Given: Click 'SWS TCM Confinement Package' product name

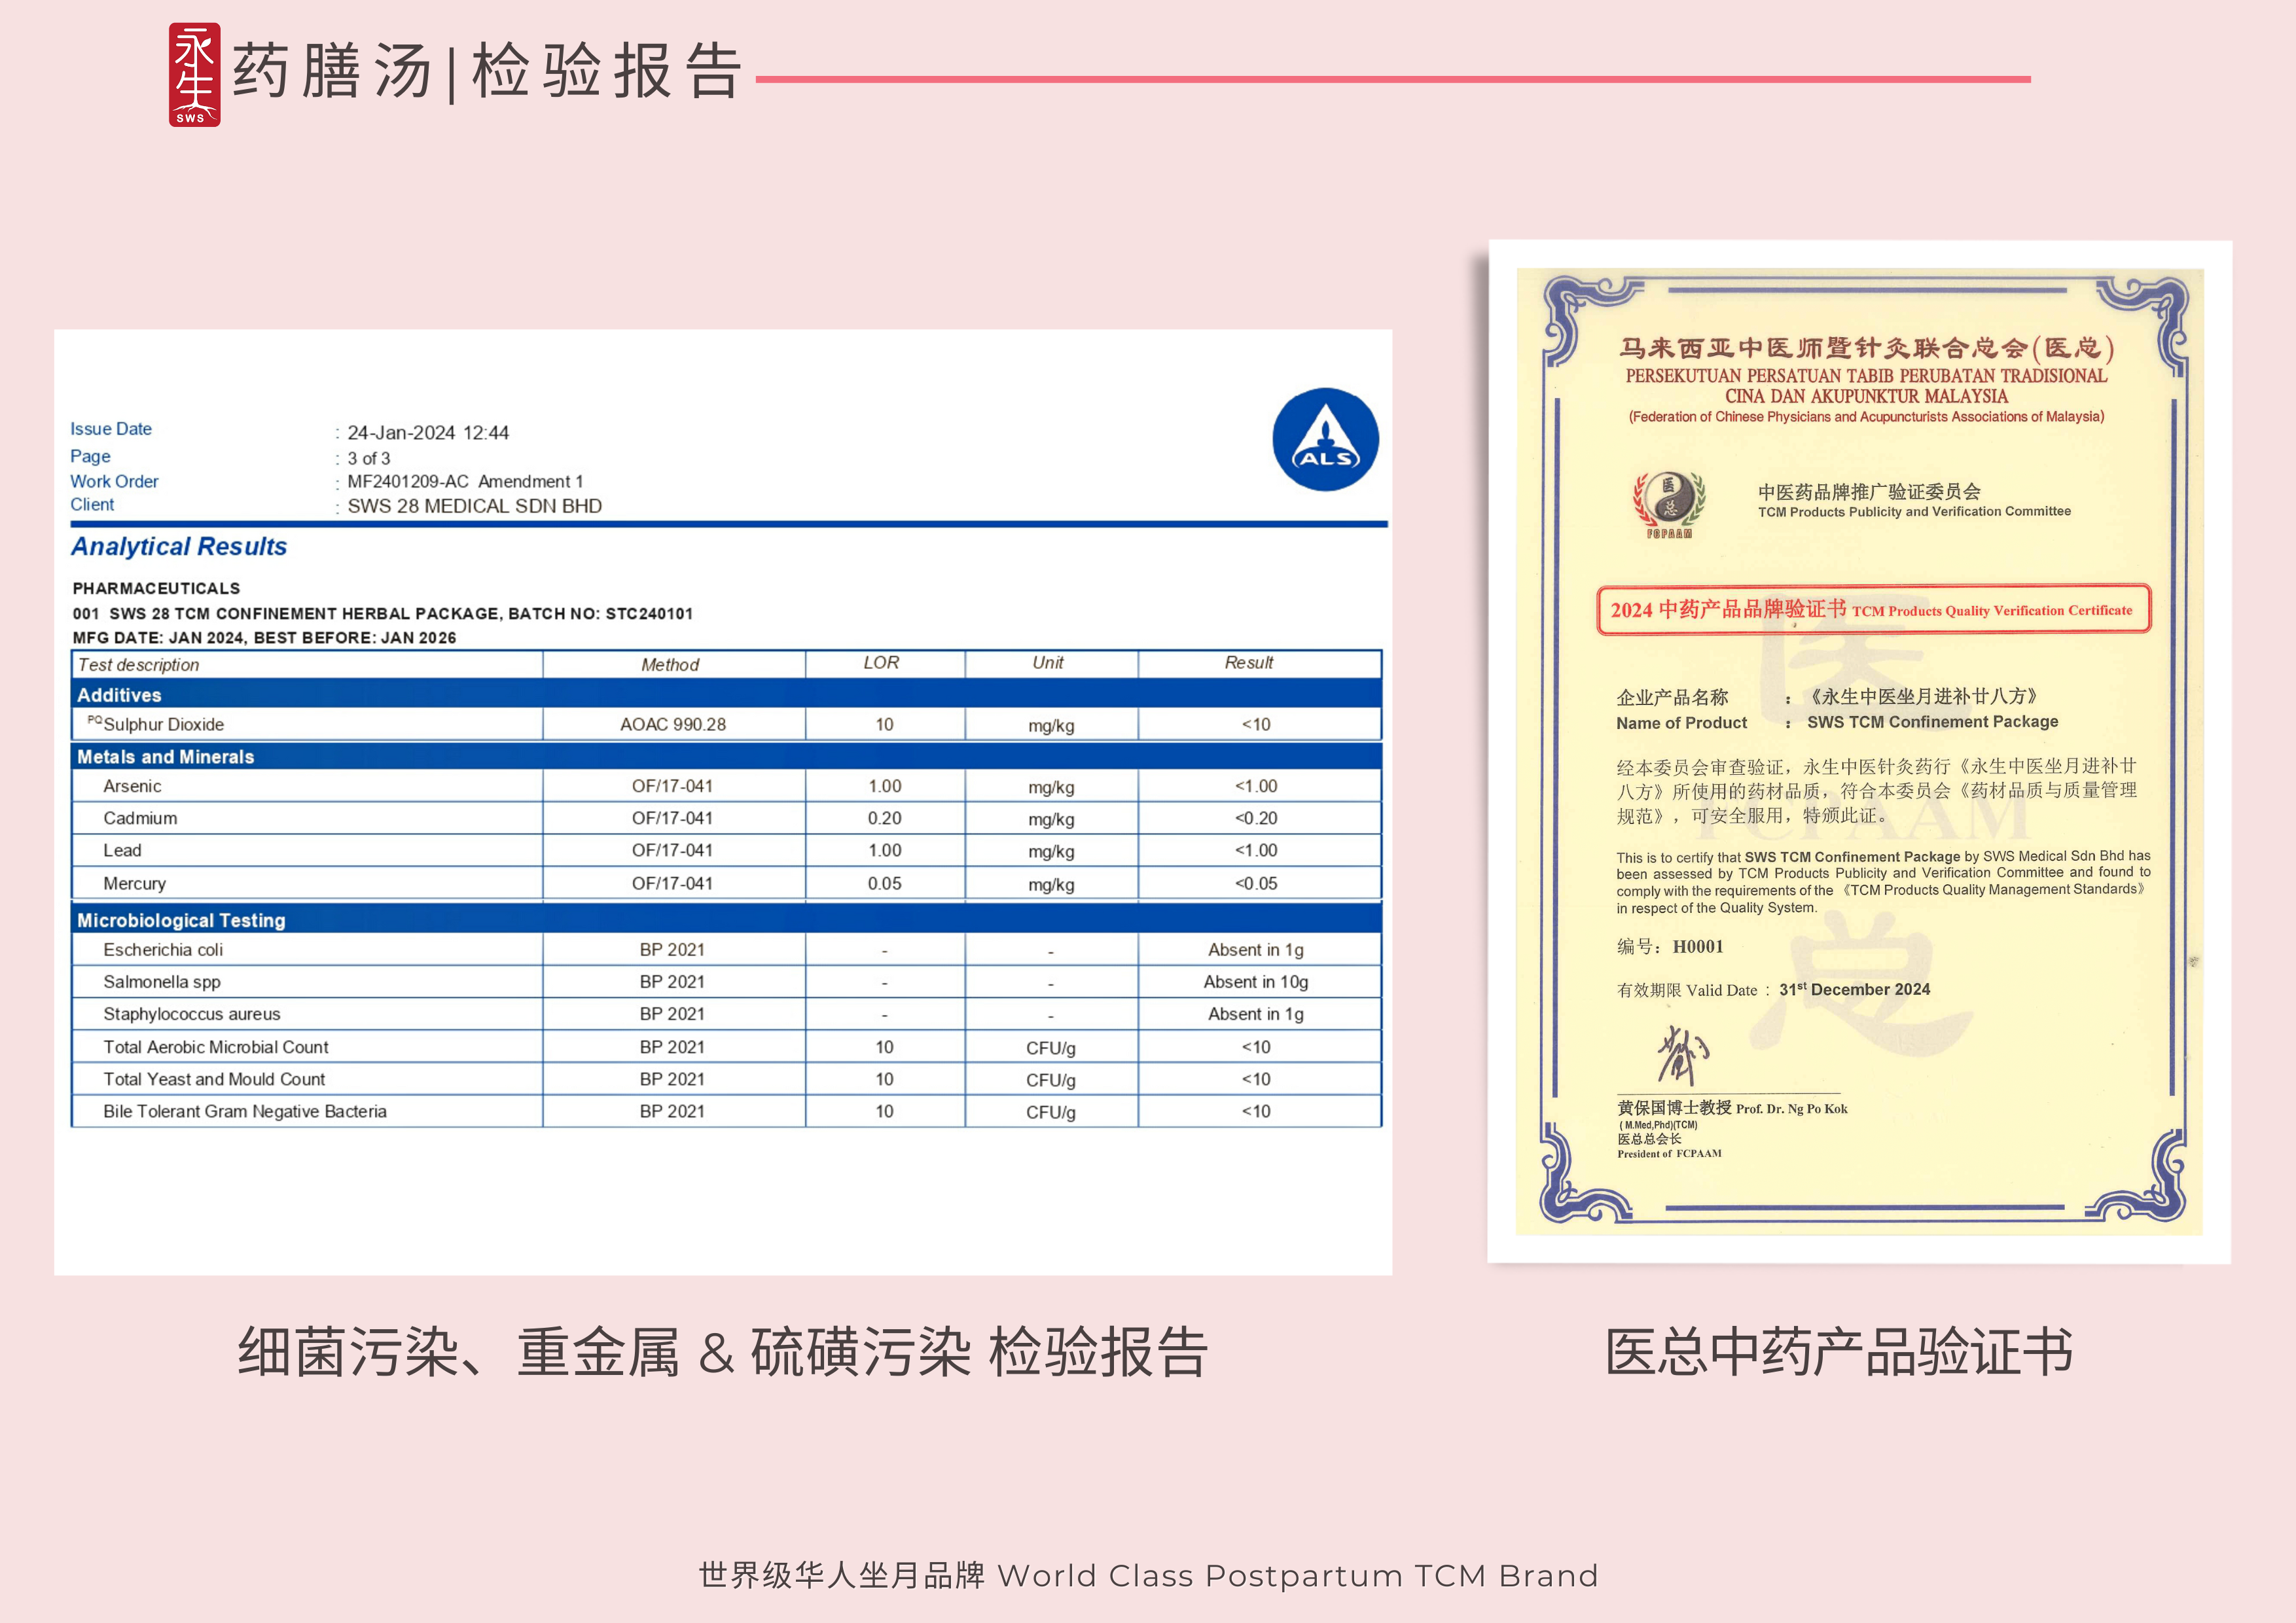Looking at the screenshot, I should (1932, 721).
